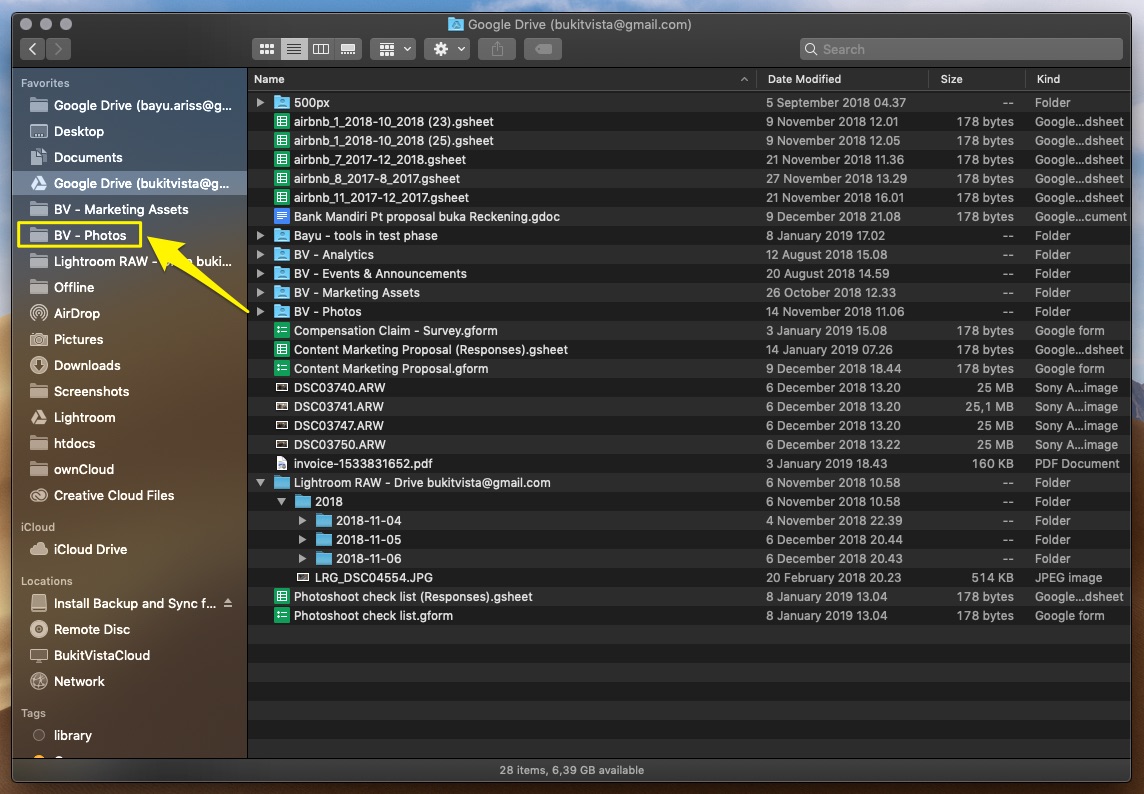Select Bank Mandiri Pt proposal gdoc file

click(x=689, y=217)
